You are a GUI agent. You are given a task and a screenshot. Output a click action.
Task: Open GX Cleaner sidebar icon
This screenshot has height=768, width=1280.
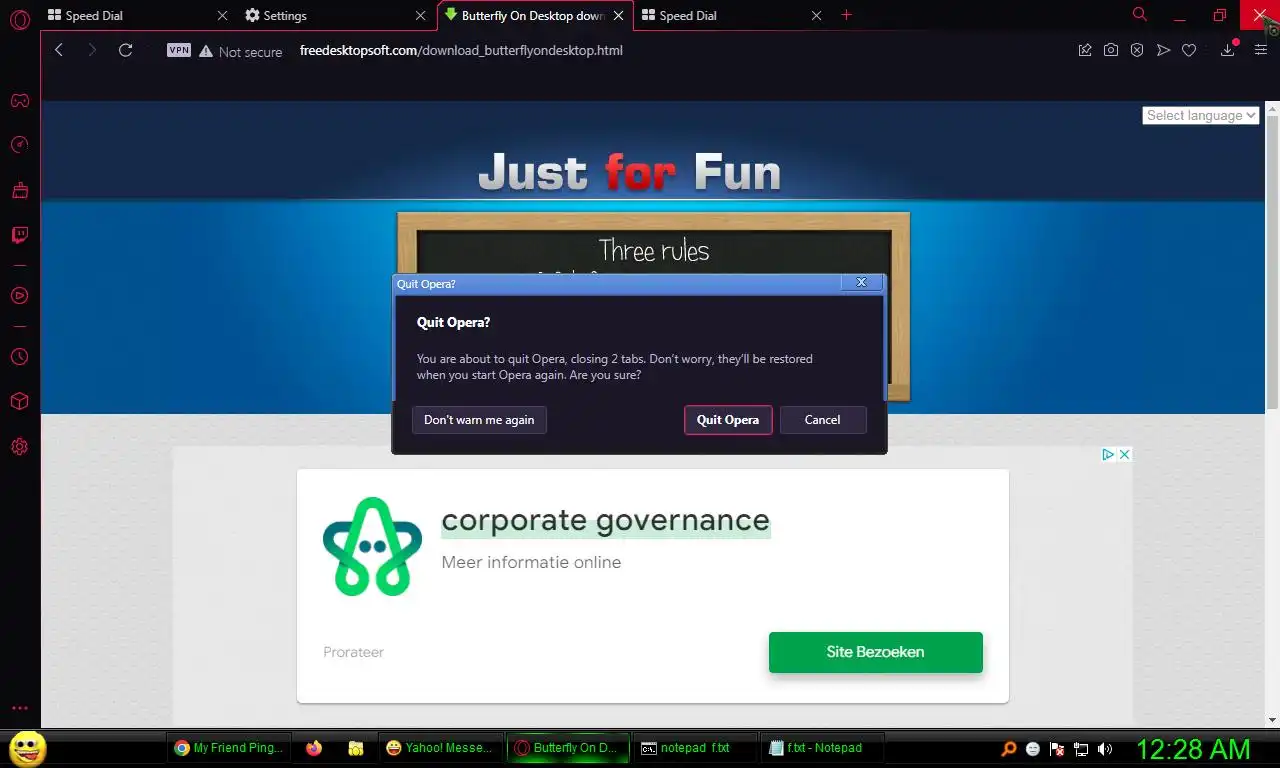point(19,190)
